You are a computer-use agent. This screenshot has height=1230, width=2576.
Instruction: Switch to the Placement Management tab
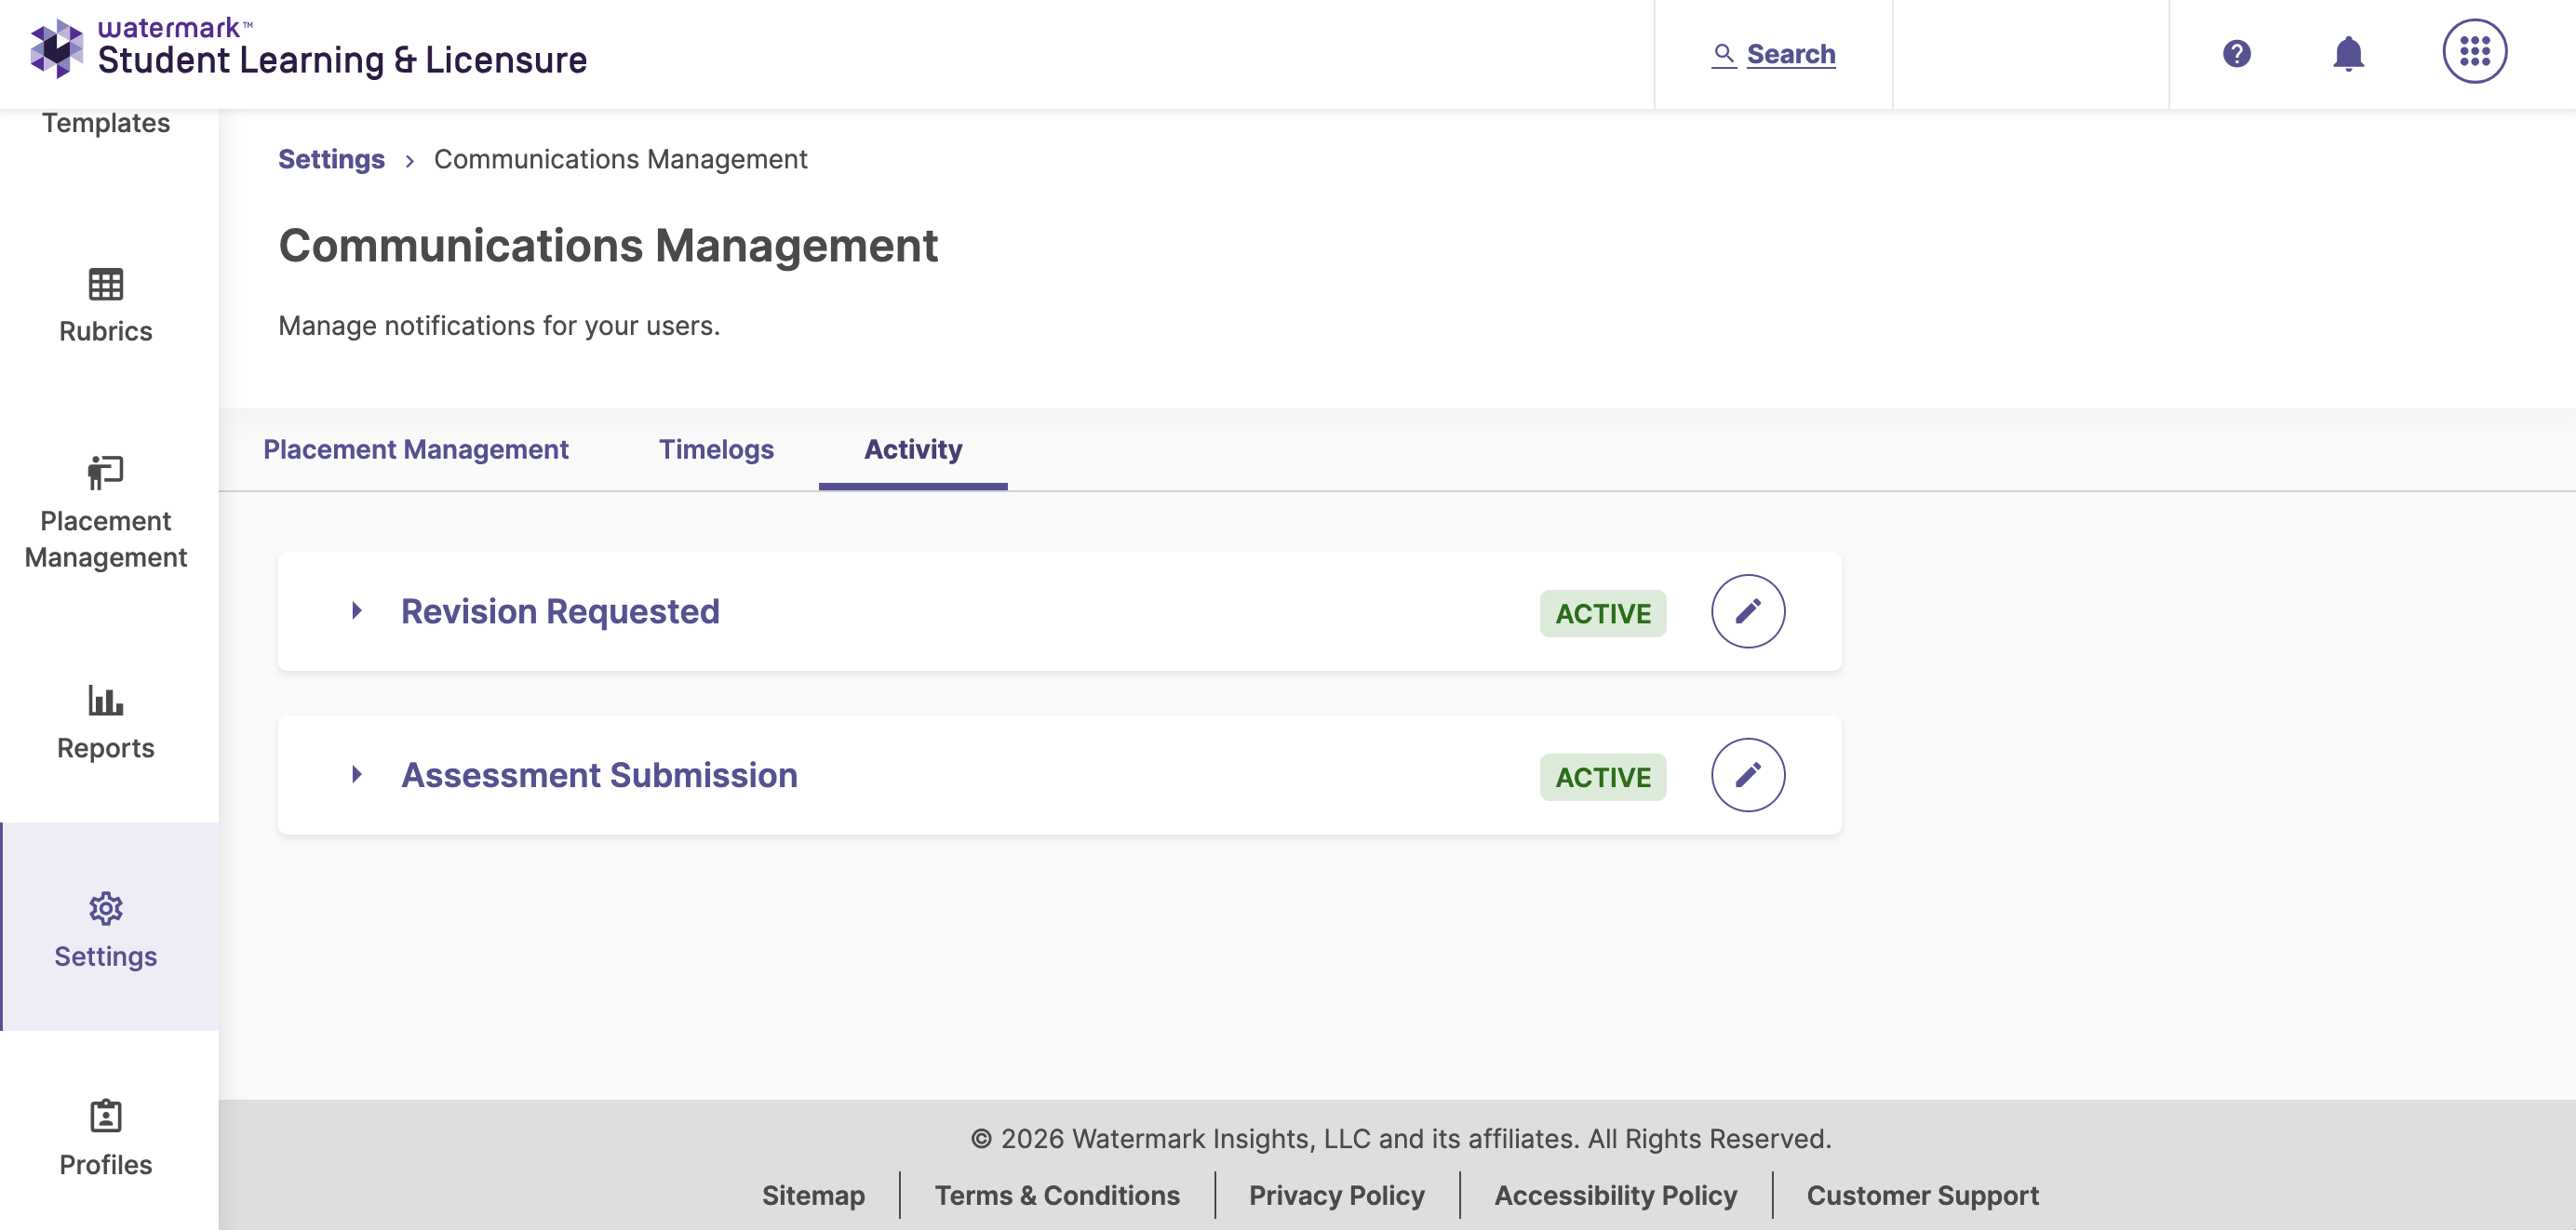point(415,450)
